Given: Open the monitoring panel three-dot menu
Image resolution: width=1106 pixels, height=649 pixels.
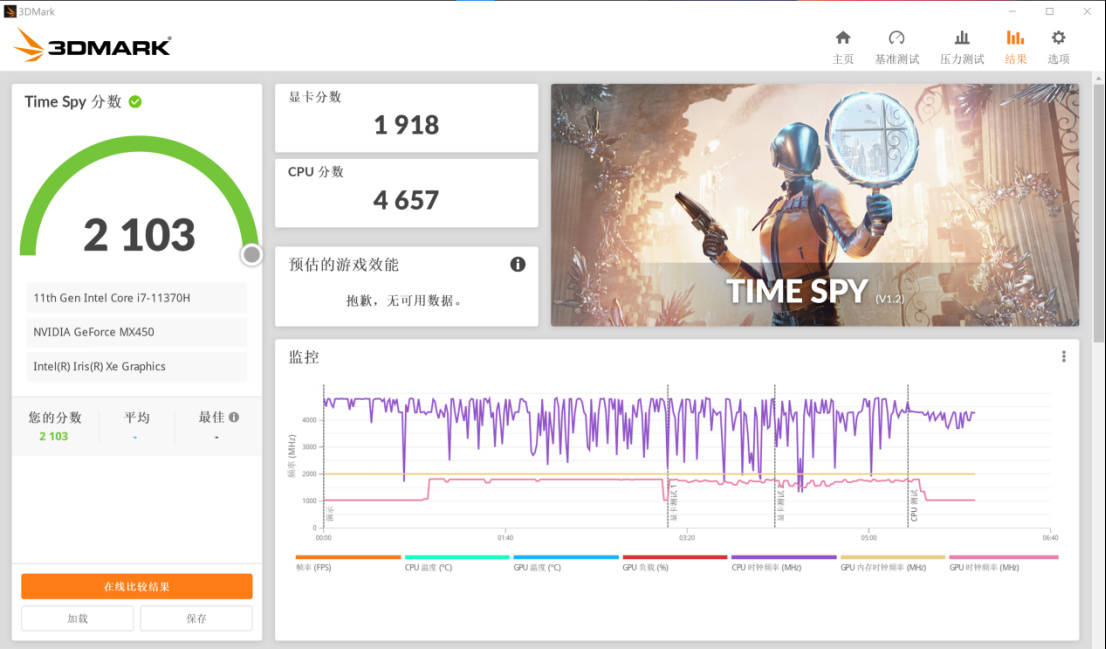Looking at the screenshot, I should click(1064, 357).
